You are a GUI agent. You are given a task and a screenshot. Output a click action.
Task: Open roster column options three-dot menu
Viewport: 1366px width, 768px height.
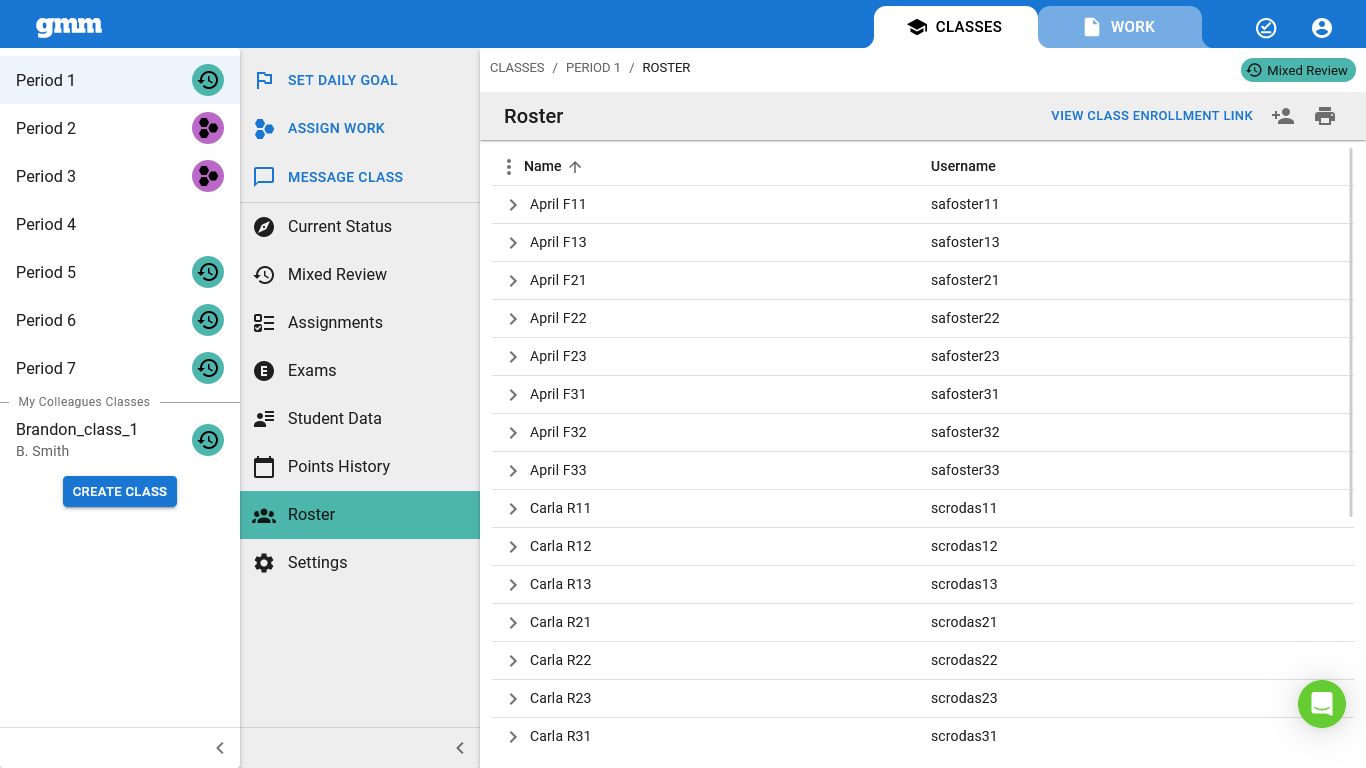point(509,167)
